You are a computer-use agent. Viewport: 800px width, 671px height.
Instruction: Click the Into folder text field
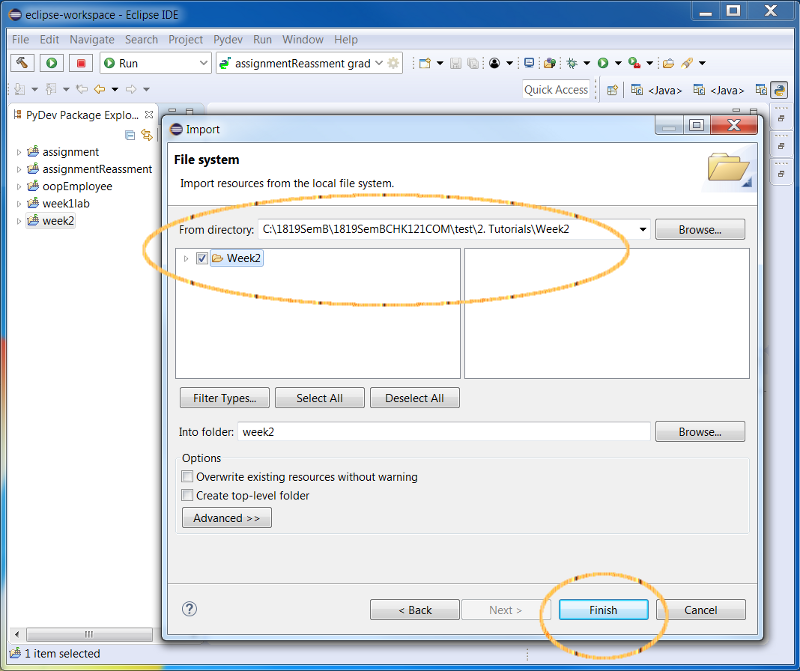click(444, 432)
